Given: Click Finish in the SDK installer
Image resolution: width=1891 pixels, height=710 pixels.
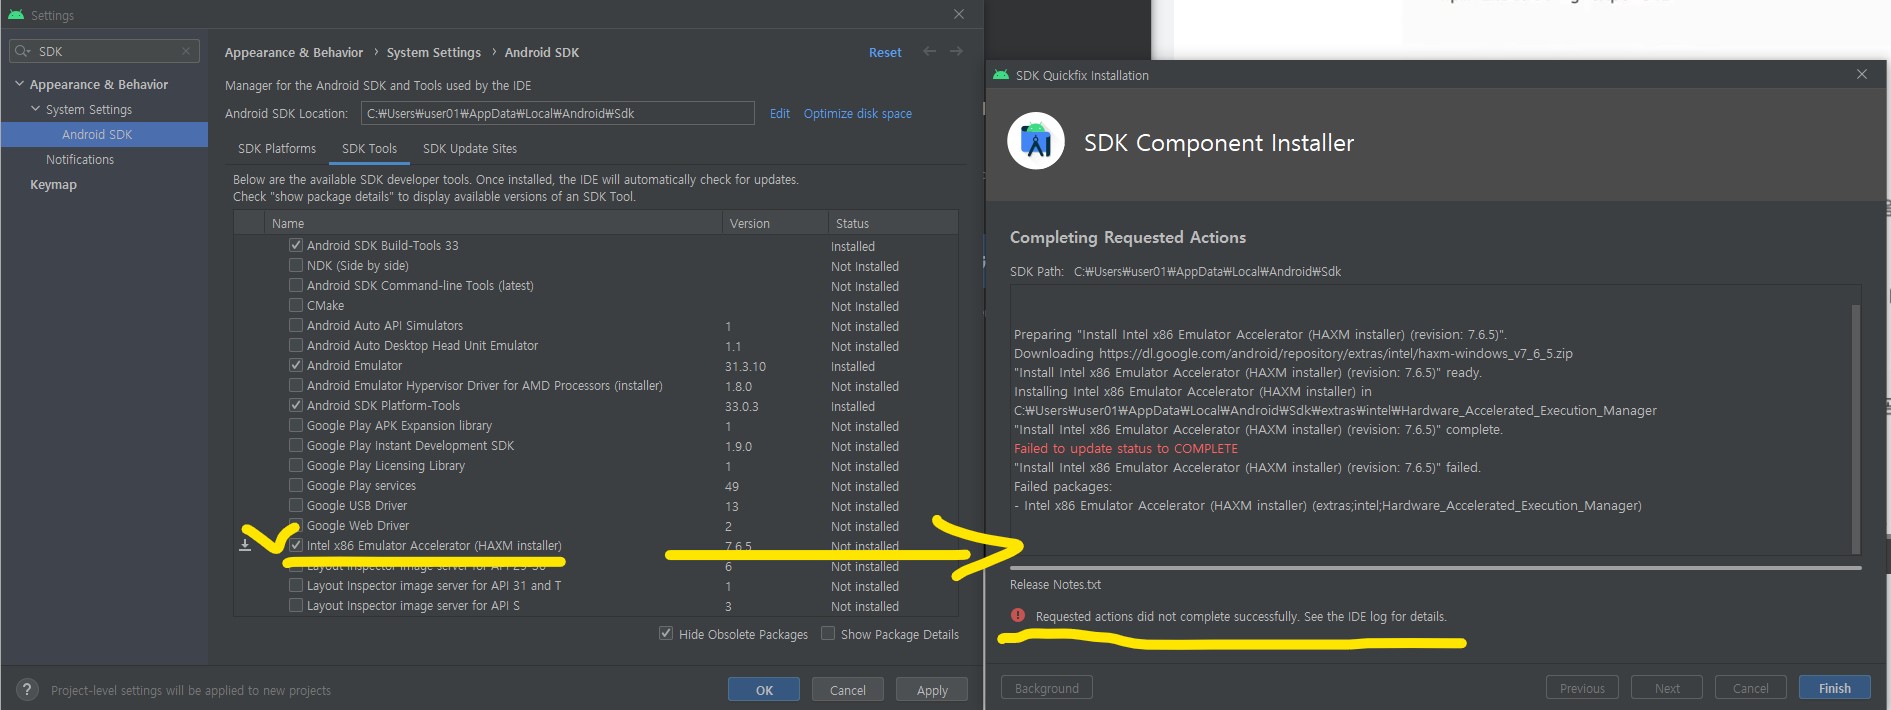Looking at the screenshot, I should point(1835,687).
